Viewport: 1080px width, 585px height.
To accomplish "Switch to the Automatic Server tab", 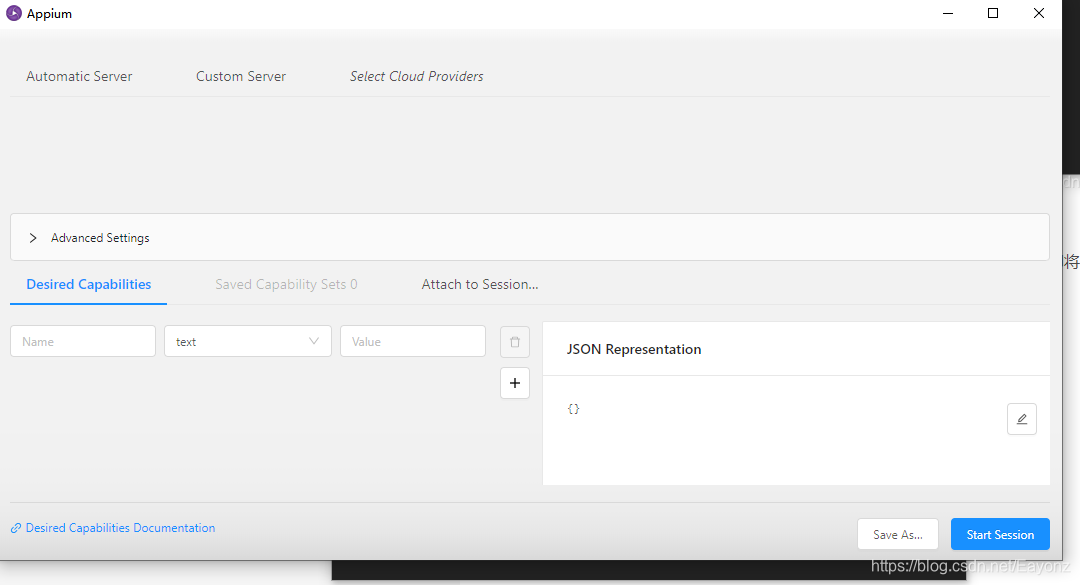I will [x=79, y=76].
